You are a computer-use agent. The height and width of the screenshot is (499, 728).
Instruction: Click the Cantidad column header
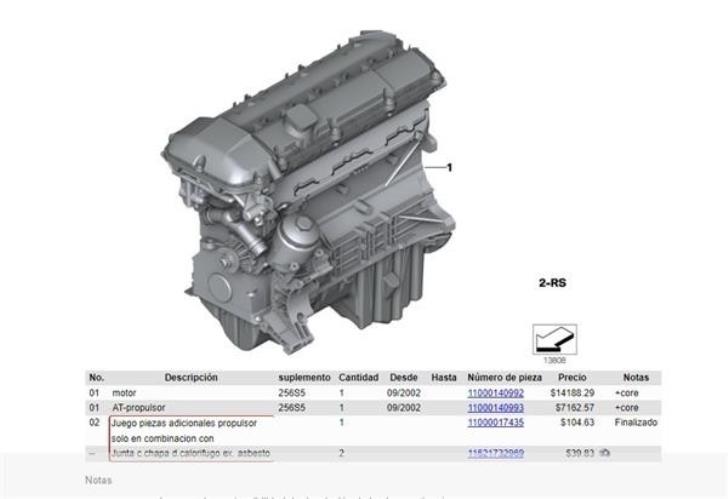pyautogui.click(x=358, y=377)
